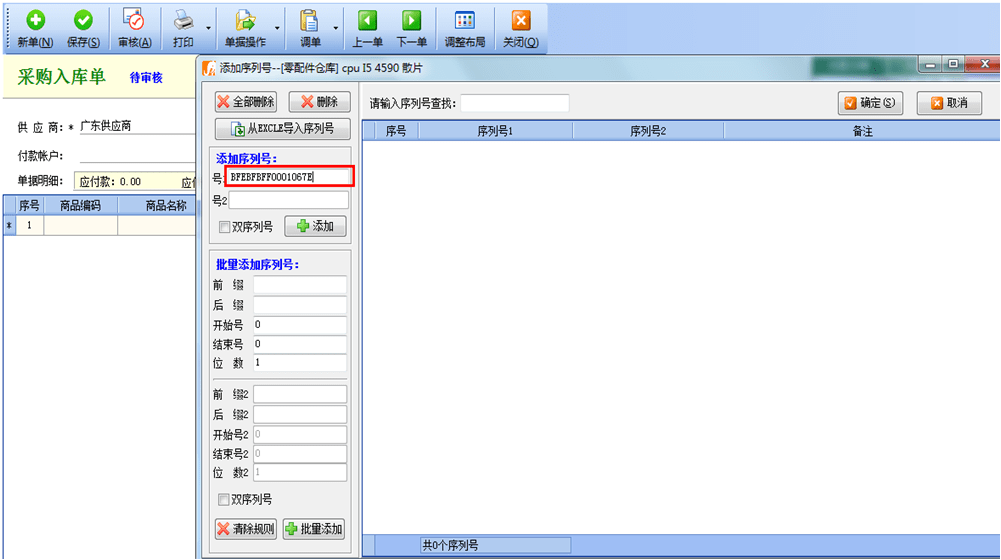Click the 位数2 field
Image resolution: width=1001 pixels, height=560 pixels.
pos(300,473)
